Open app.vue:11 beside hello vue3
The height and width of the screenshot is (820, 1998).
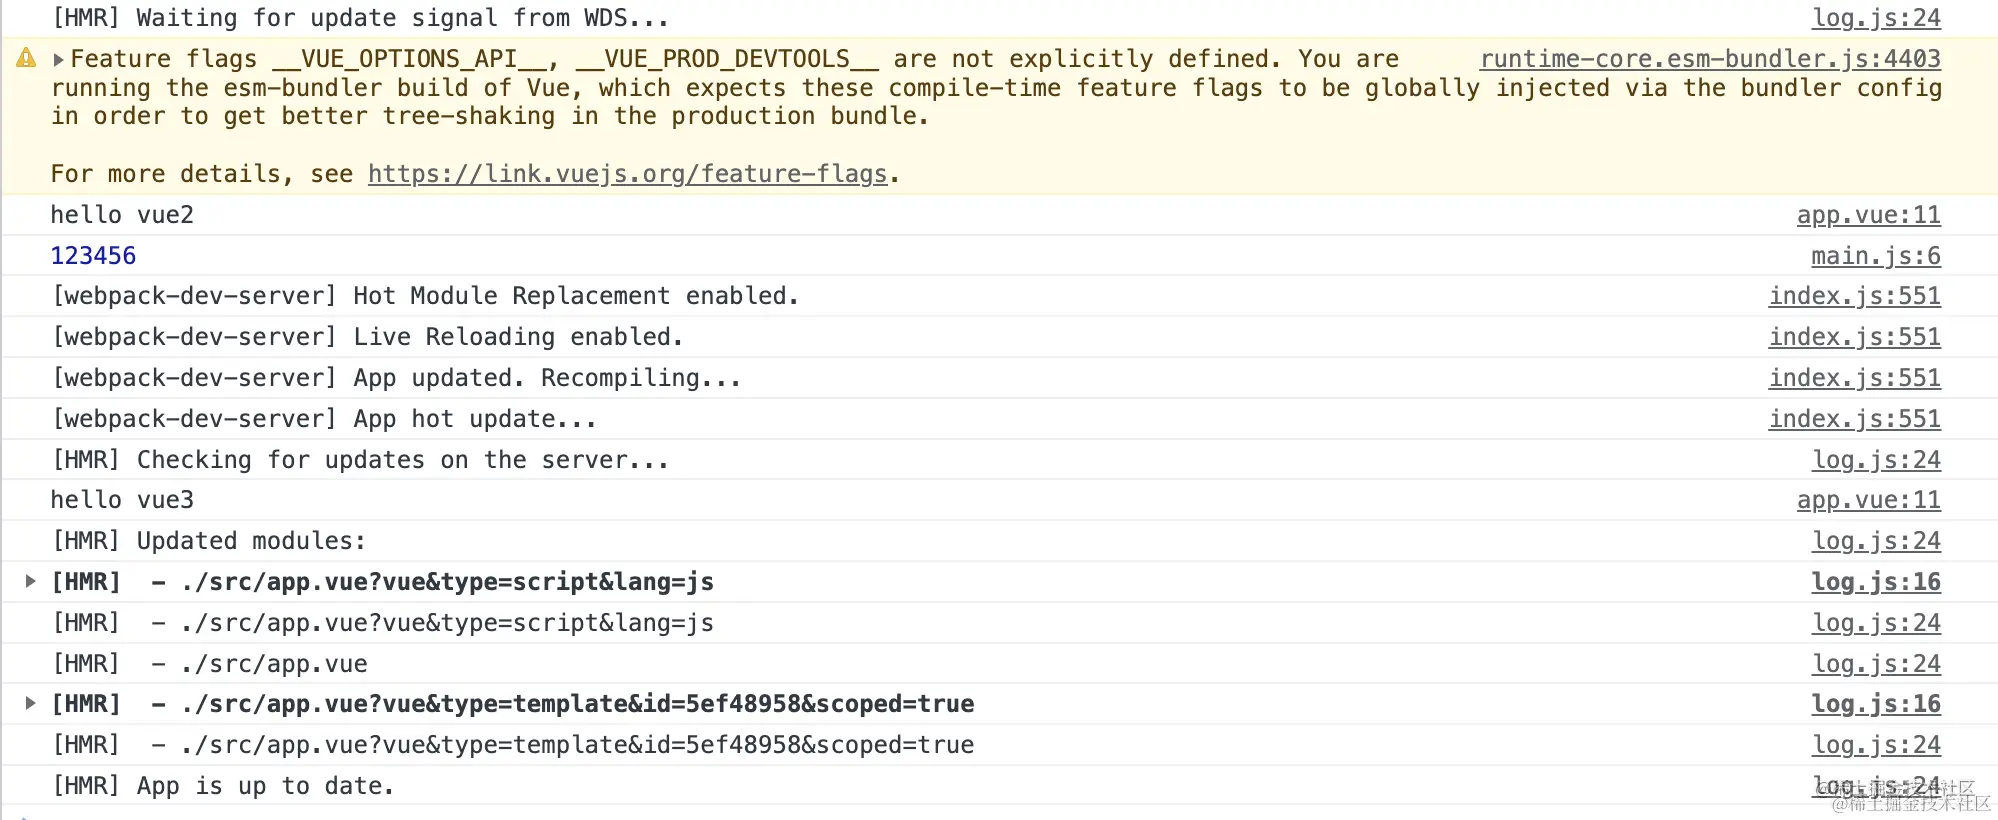coord(1868,500)
